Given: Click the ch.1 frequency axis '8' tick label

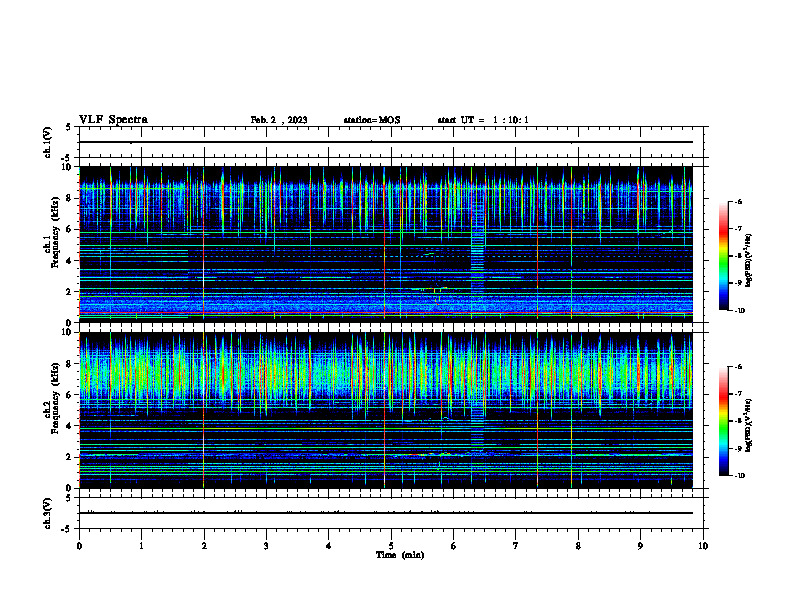Looking at the screenshot, I should [70, 198].
